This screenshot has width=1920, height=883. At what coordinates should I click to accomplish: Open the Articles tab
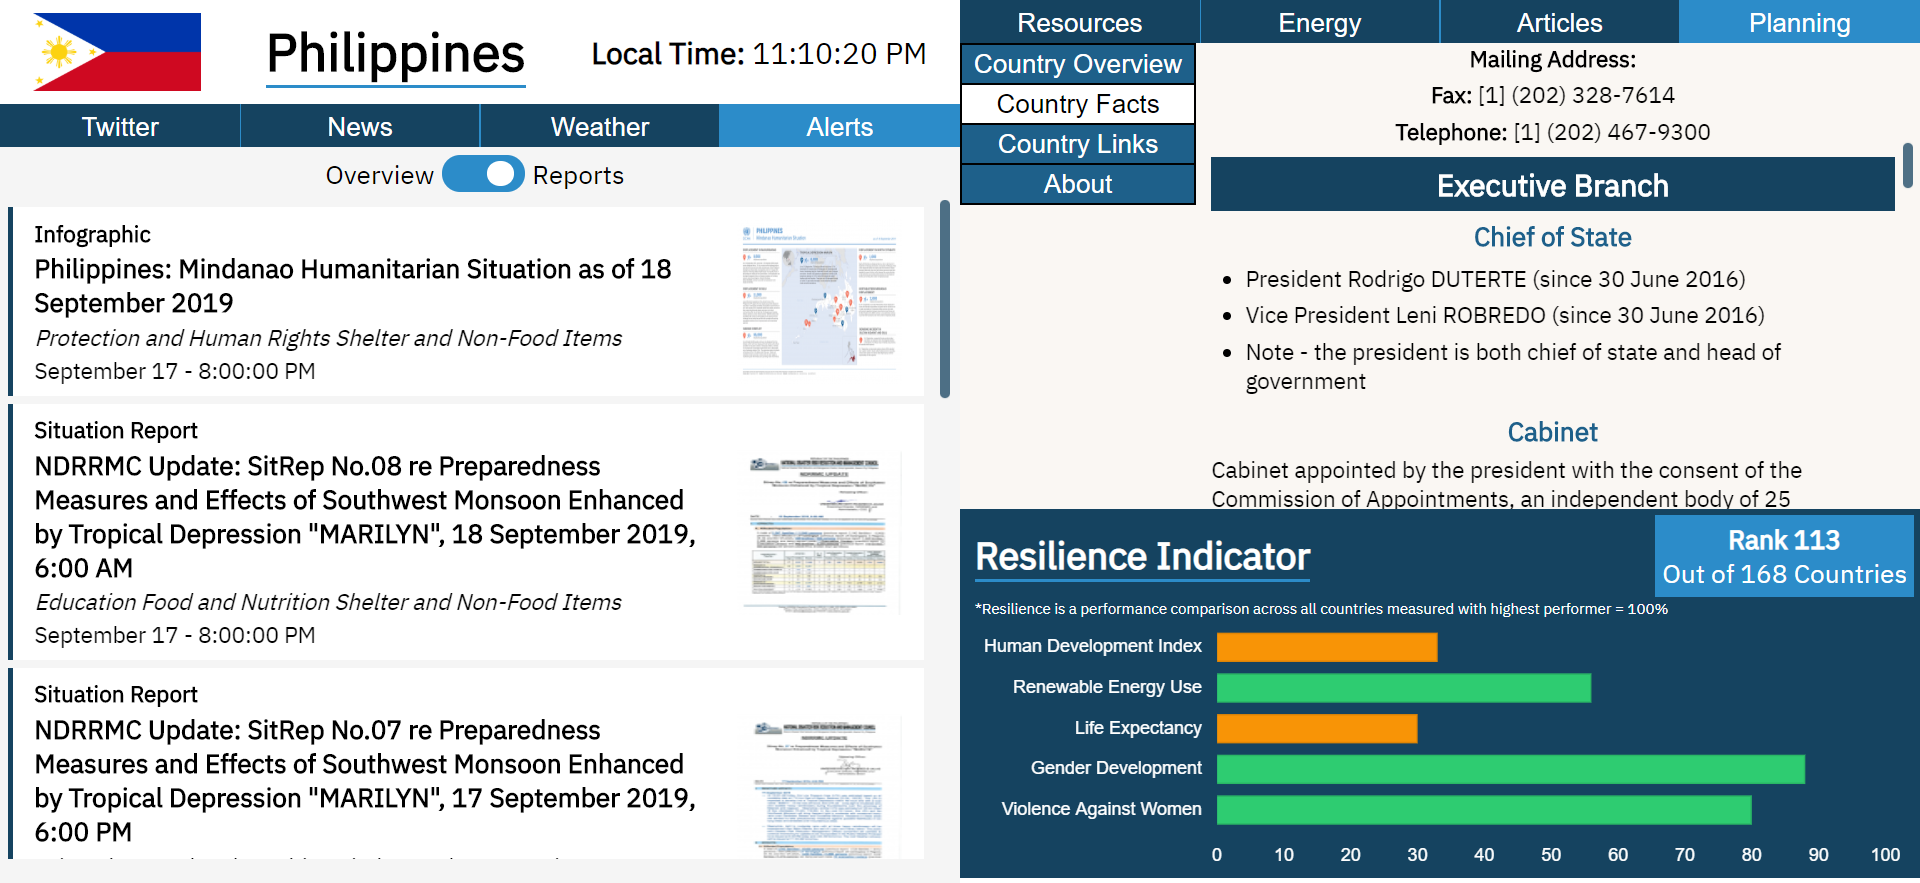pos(1559,22)
